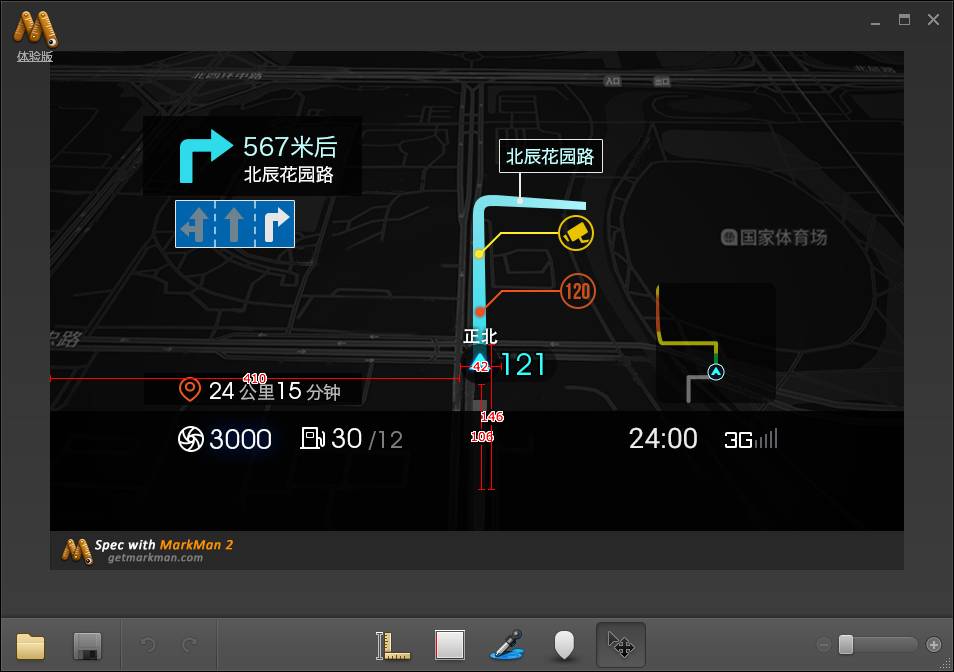
Task: Select the 106 vertical measurement label
Action: (482, 437)
